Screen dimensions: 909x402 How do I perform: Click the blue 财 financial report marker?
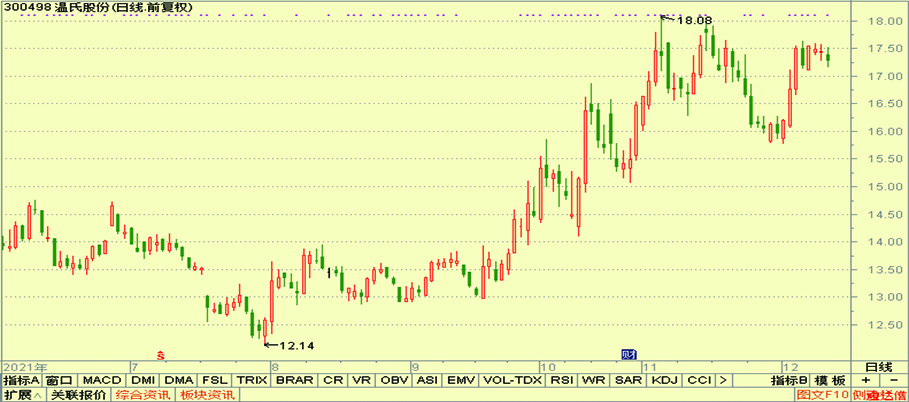pos(627,353)
